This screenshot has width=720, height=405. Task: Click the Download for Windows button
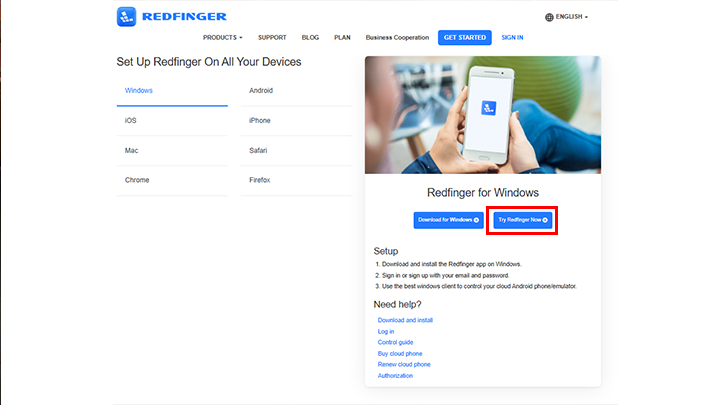tap(449, 220)
